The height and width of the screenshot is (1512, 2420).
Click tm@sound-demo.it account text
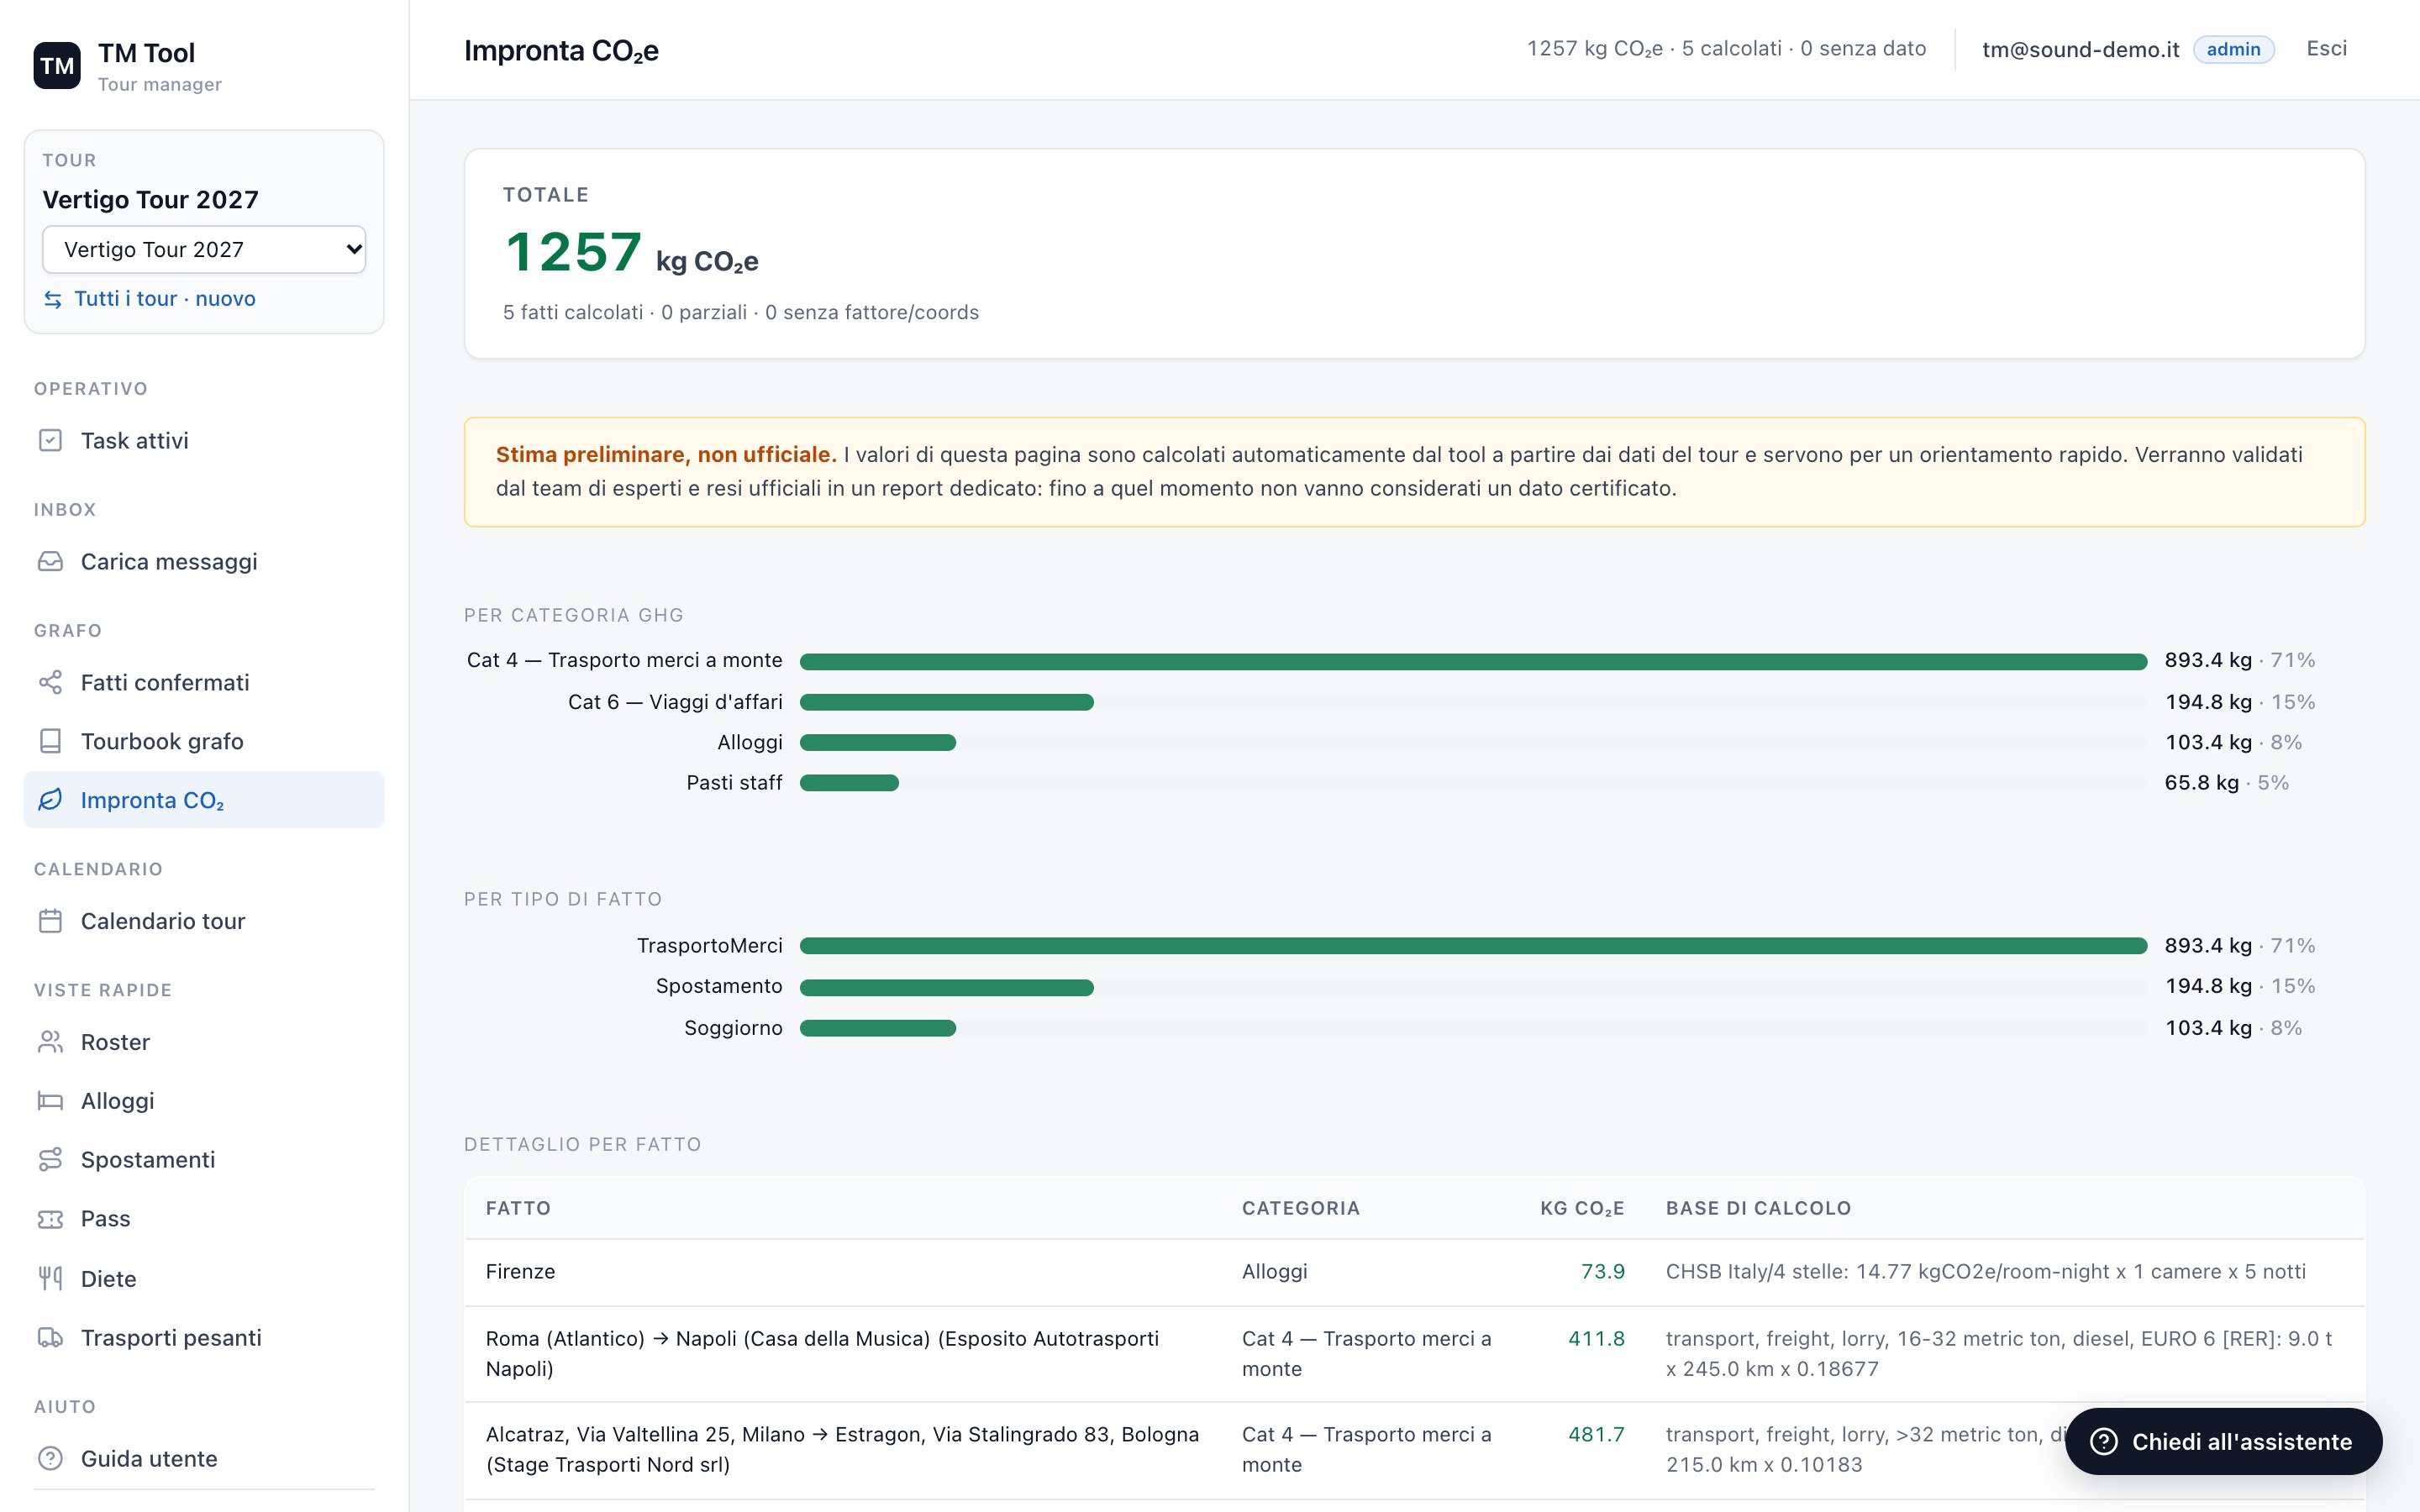pos(2080,49)
